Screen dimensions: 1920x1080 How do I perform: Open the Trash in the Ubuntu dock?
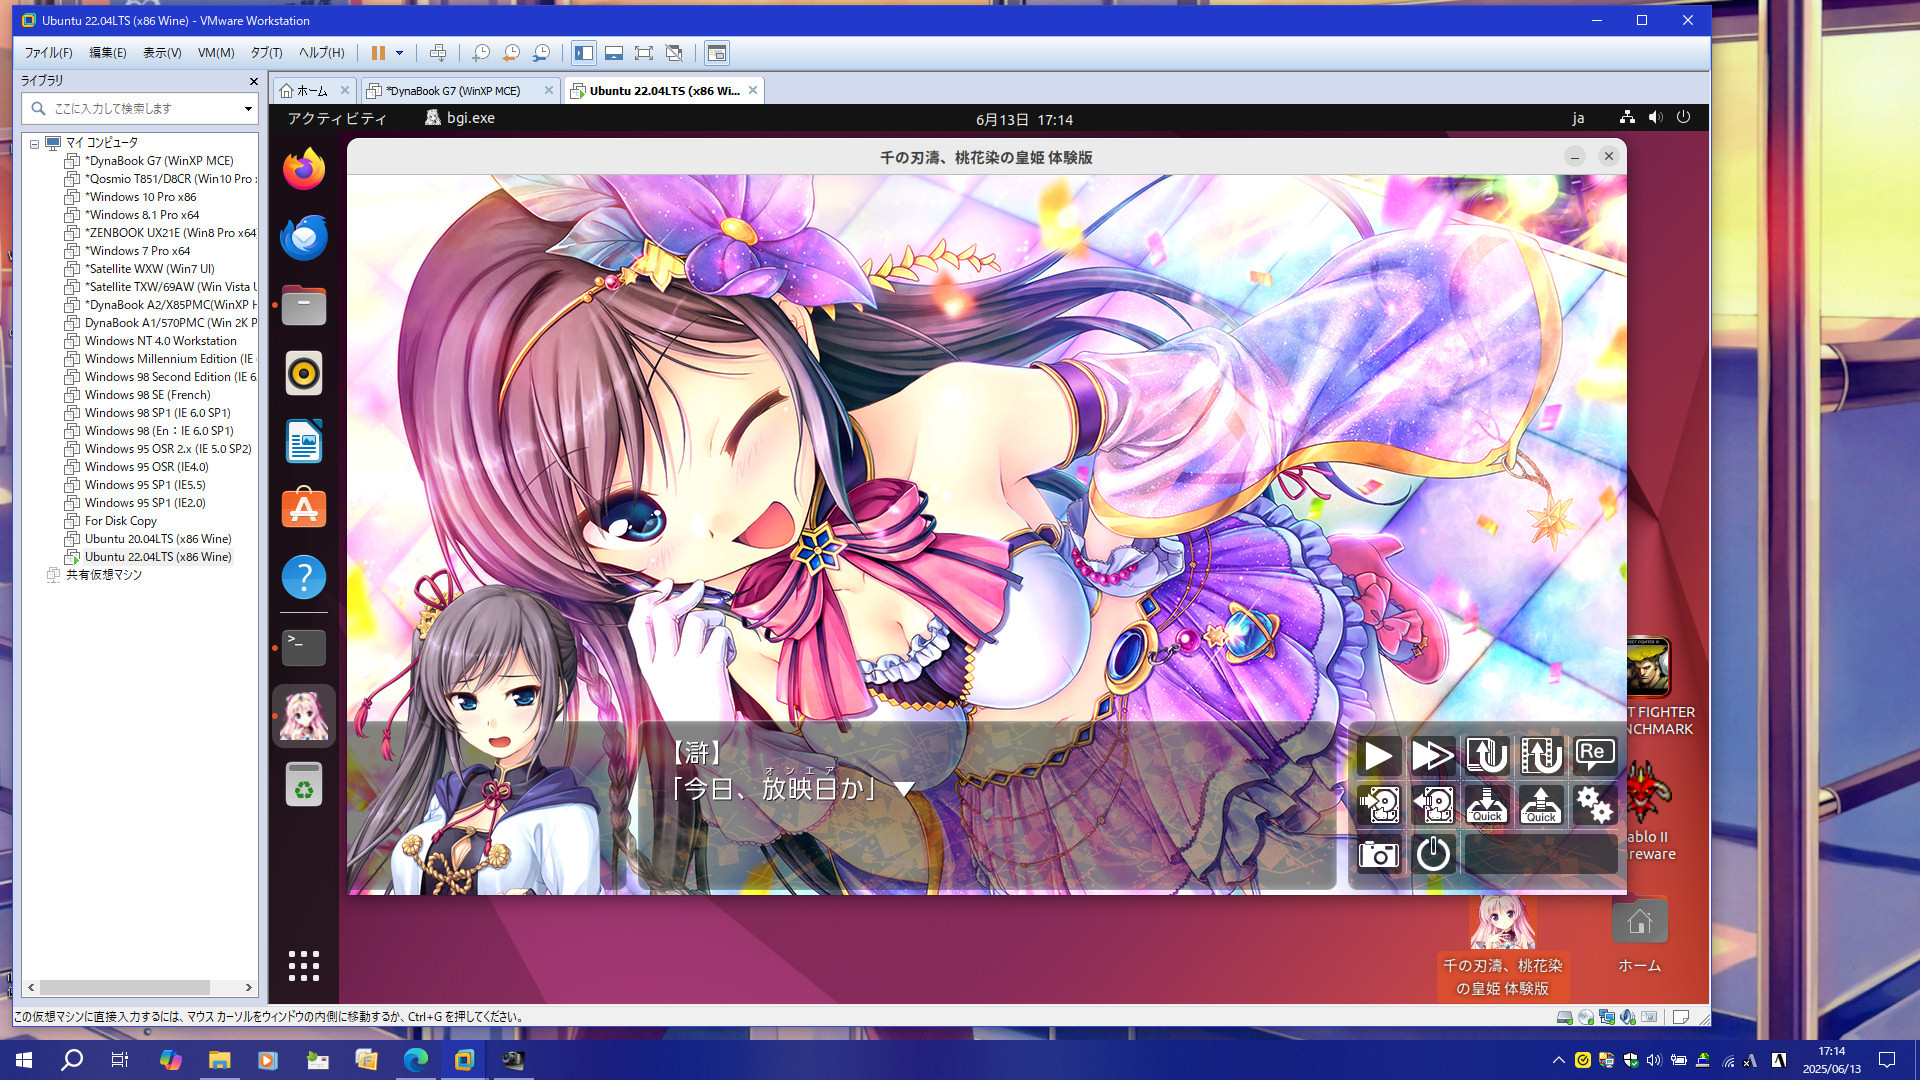[304, 784]
